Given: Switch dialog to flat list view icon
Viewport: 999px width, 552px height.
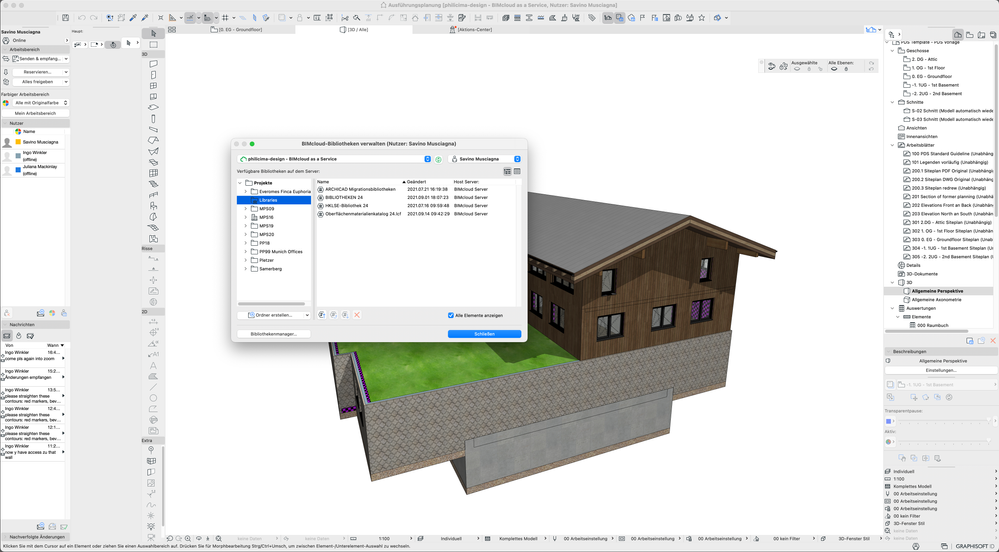Looking at the screenshot, I should point(517,171).
